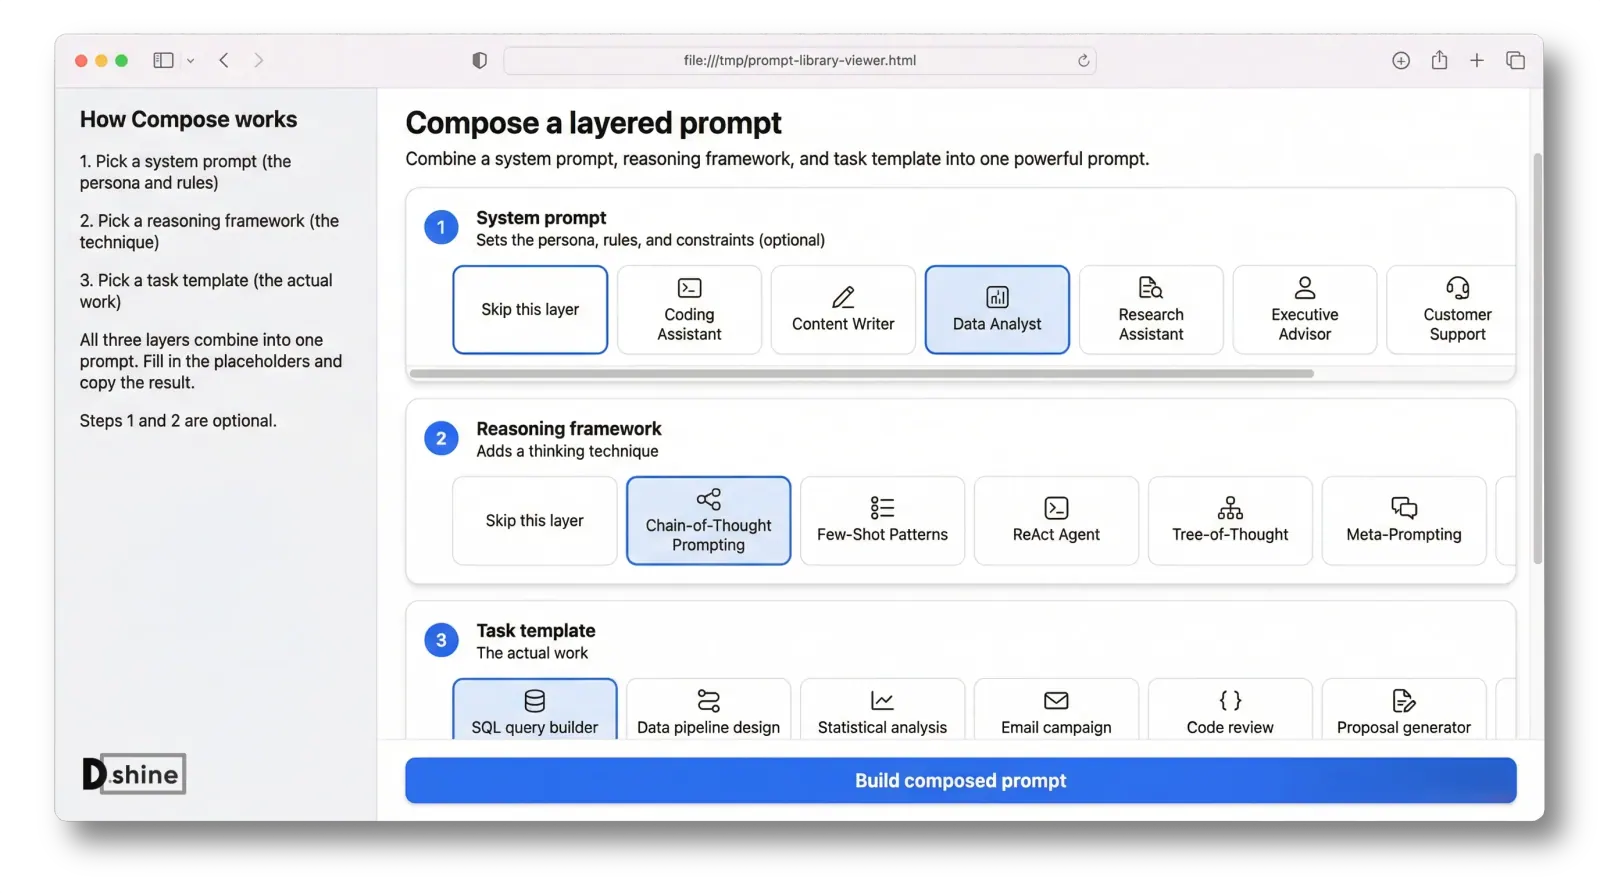Open the sidebar options dropdown chevron
The image size is (1600, 893).
coord(190,61)
